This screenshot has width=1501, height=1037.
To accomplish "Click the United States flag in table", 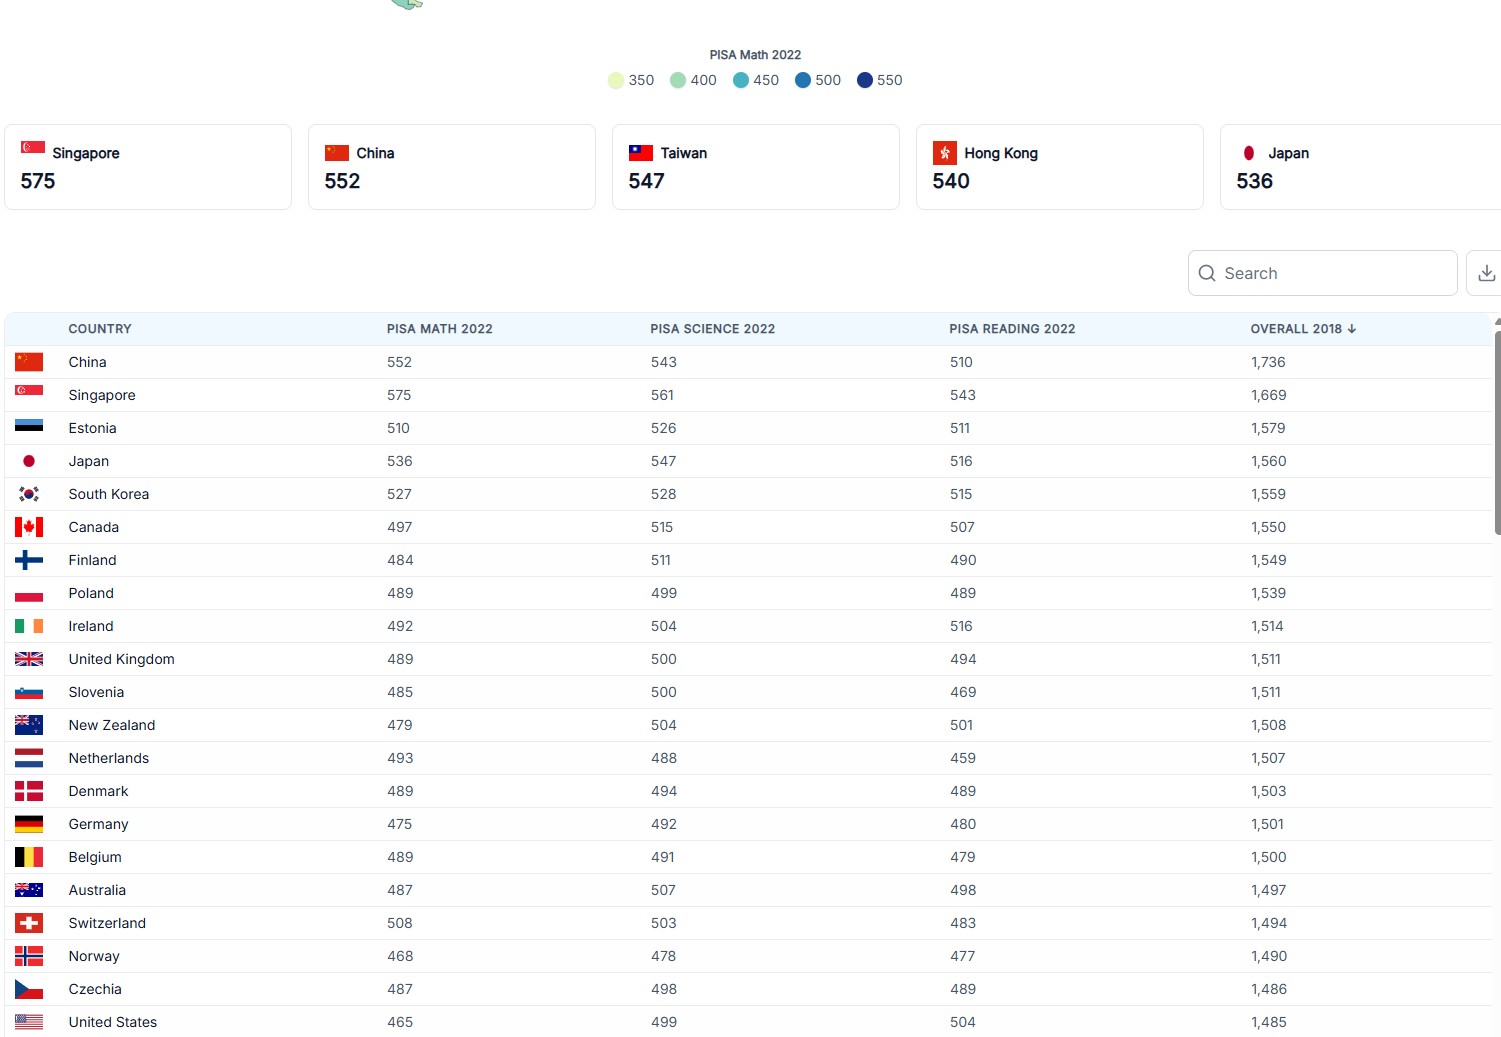I will click(29, 1022).
